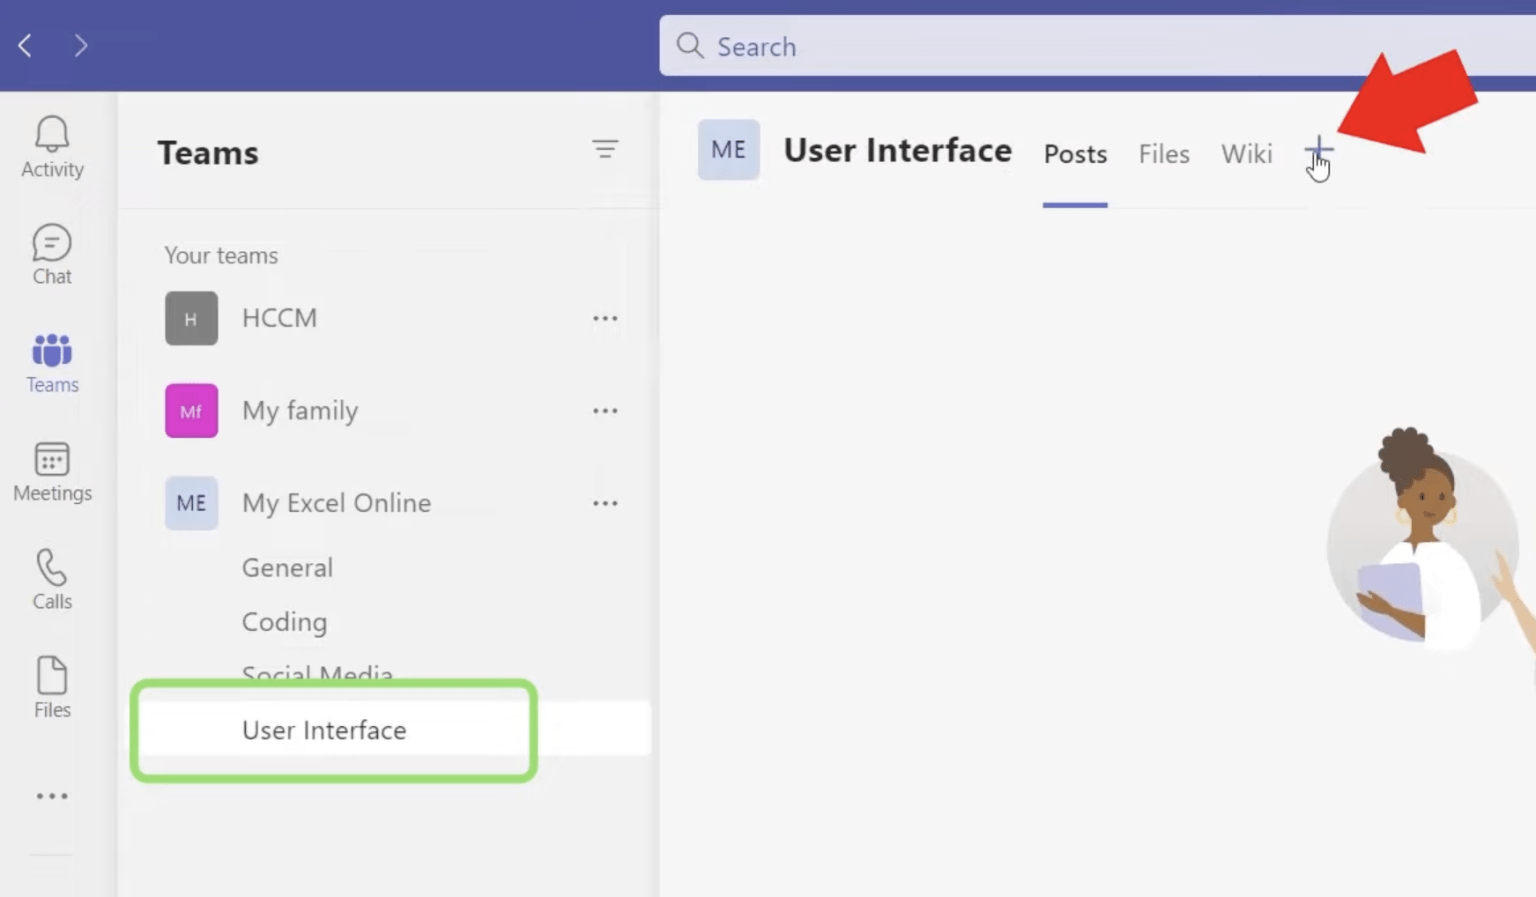Open Files from the left sidebar
Viewport: 1536px width, 897px height.
pos(51,687)
